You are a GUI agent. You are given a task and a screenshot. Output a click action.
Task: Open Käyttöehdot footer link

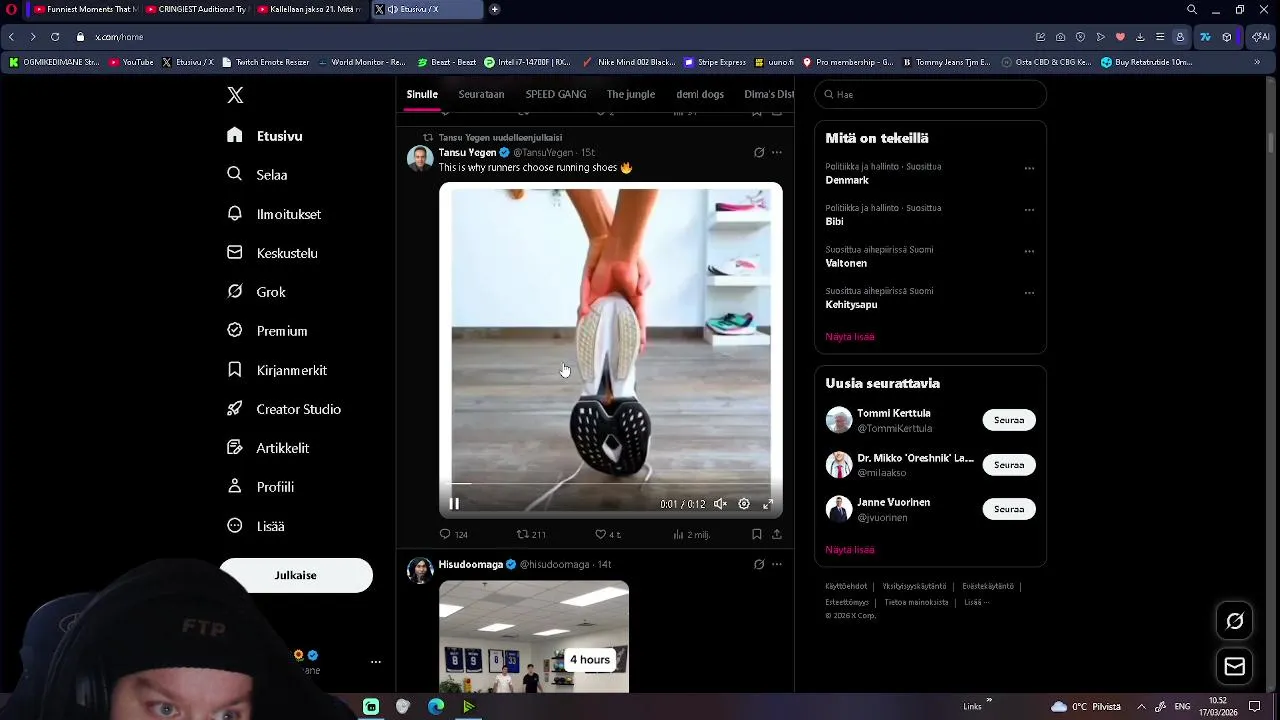pos(846,586)
